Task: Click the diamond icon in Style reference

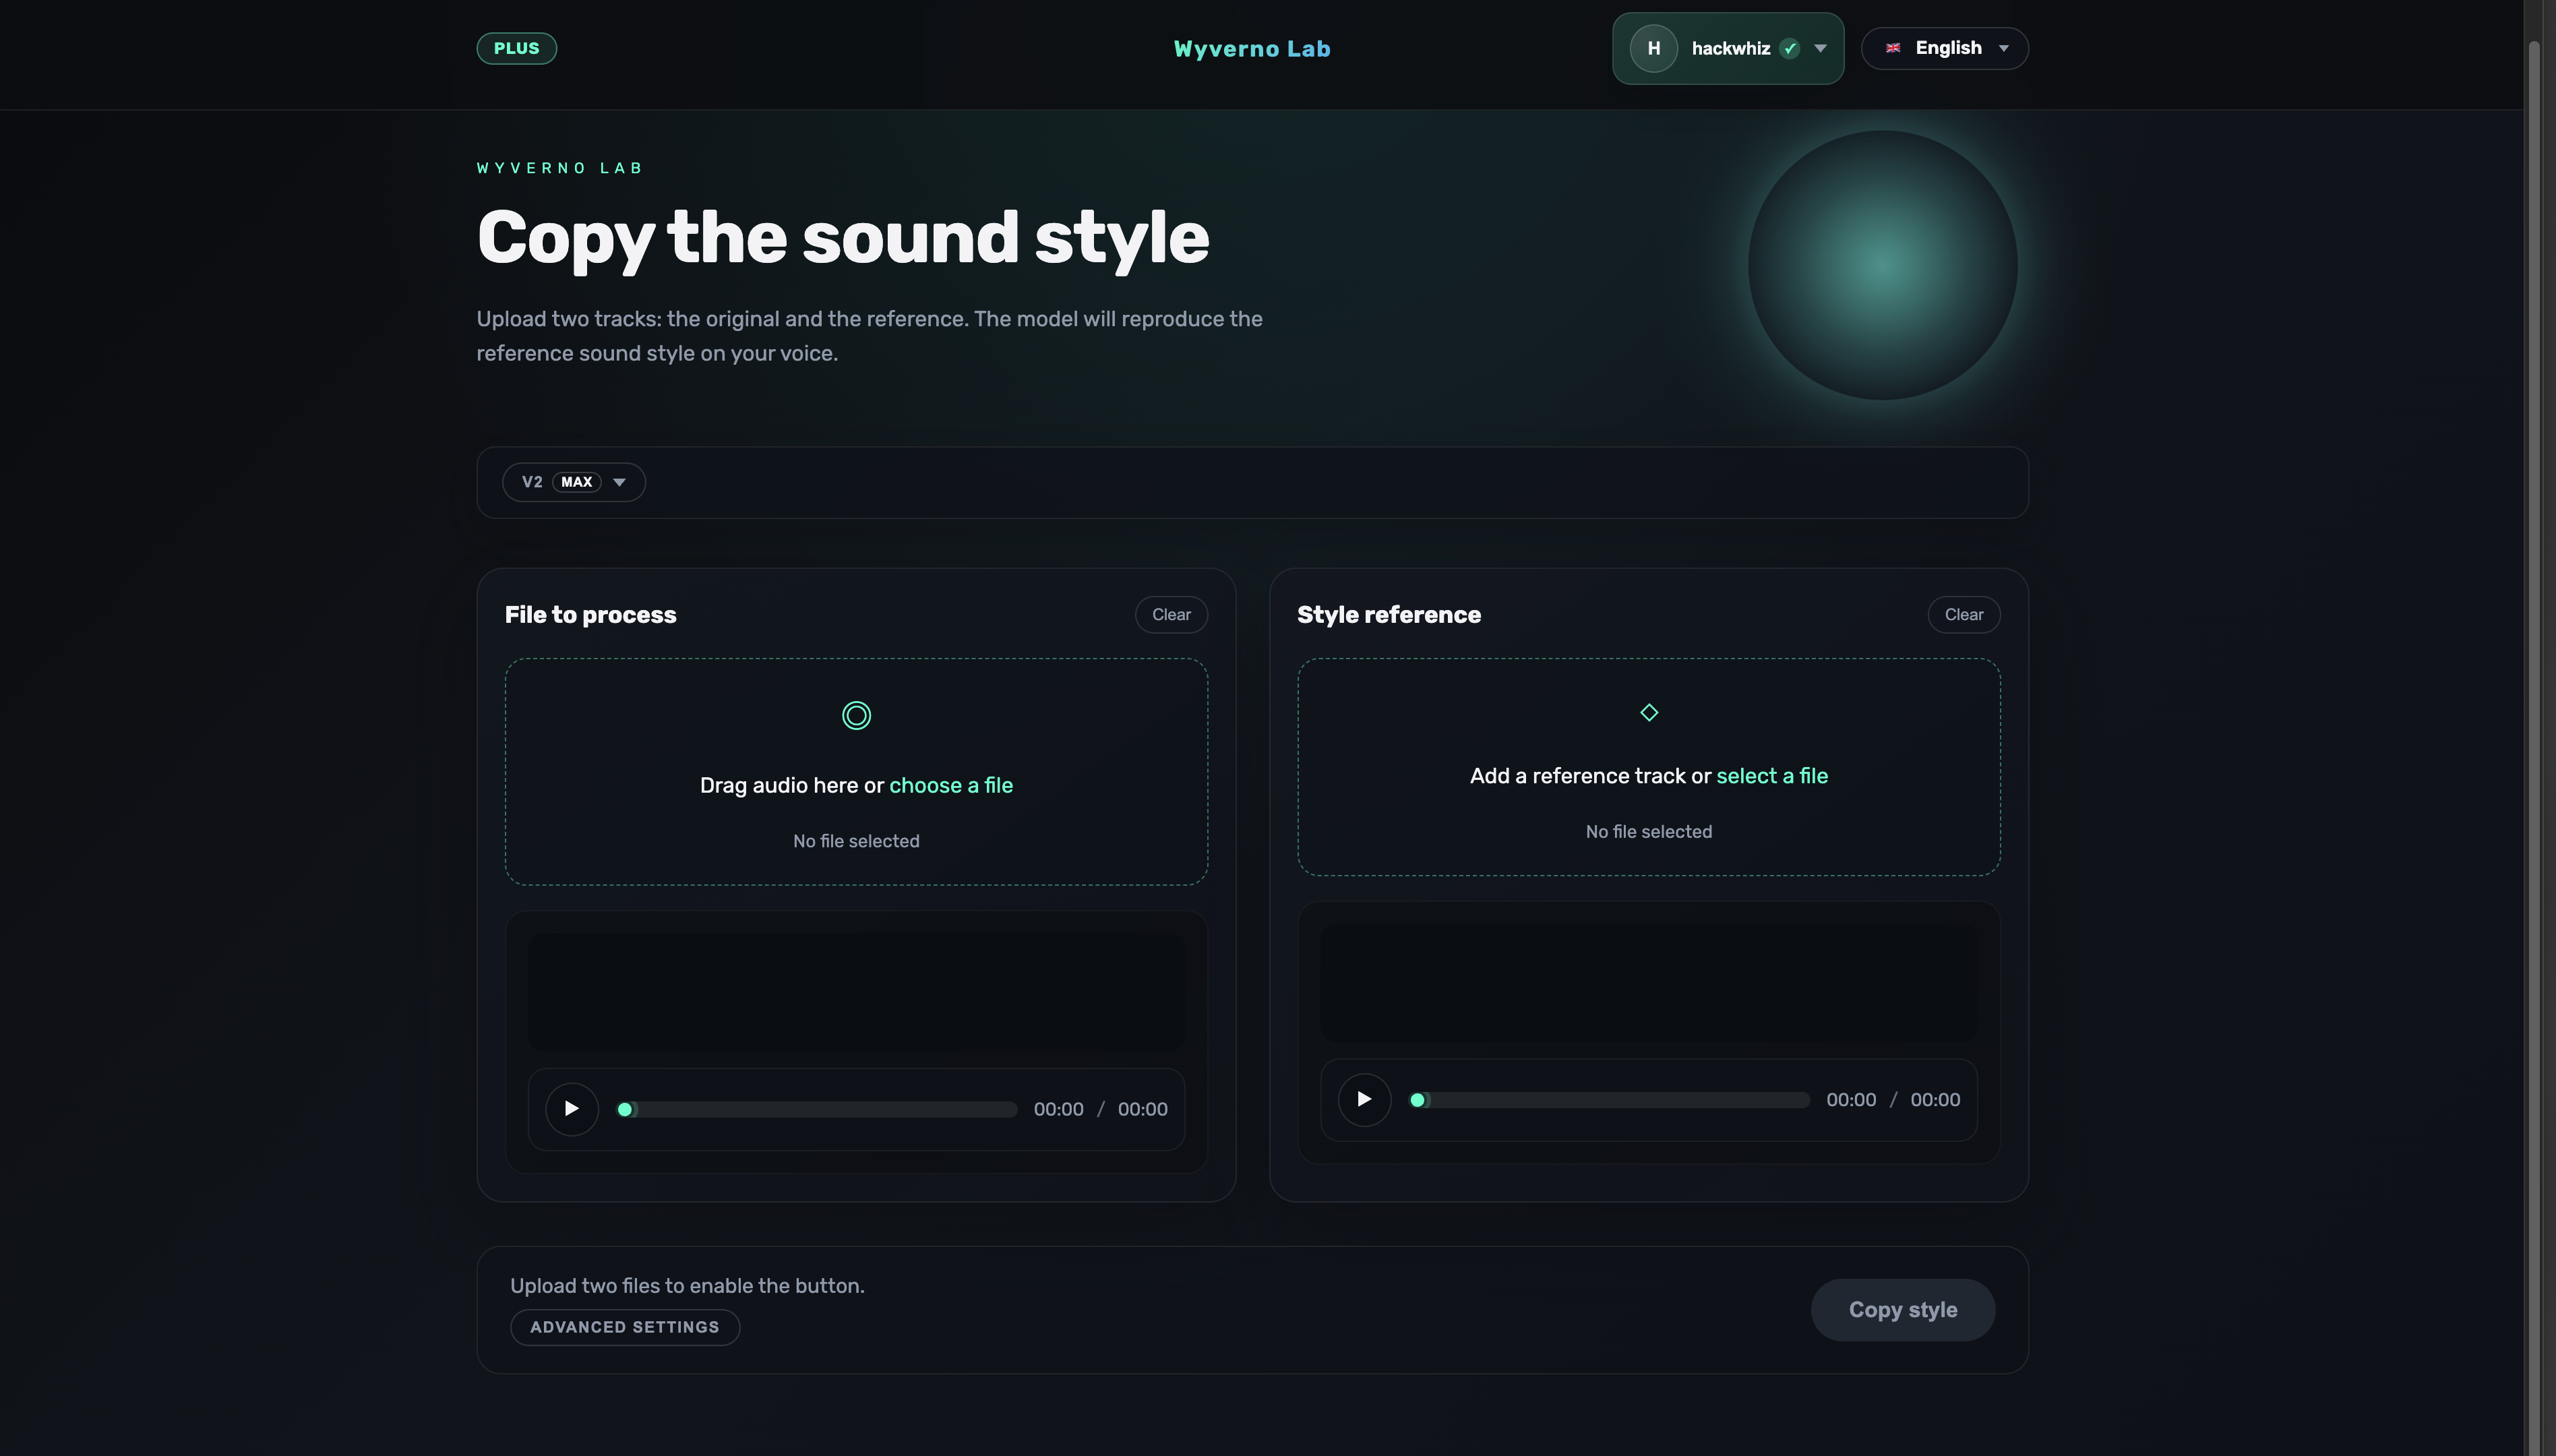Action: [1649, 712]
